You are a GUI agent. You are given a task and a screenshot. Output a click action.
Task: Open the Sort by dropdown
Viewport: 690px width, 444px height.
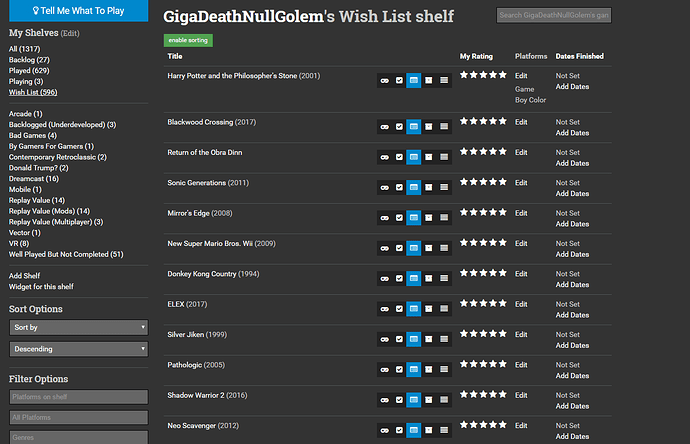coord(79,327)
